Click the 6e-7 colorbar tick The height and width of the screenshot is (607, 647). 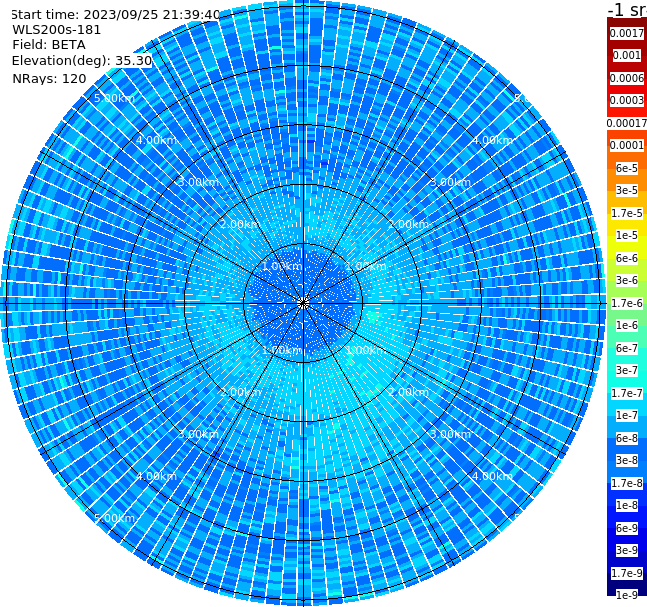[x=627, y=348]
